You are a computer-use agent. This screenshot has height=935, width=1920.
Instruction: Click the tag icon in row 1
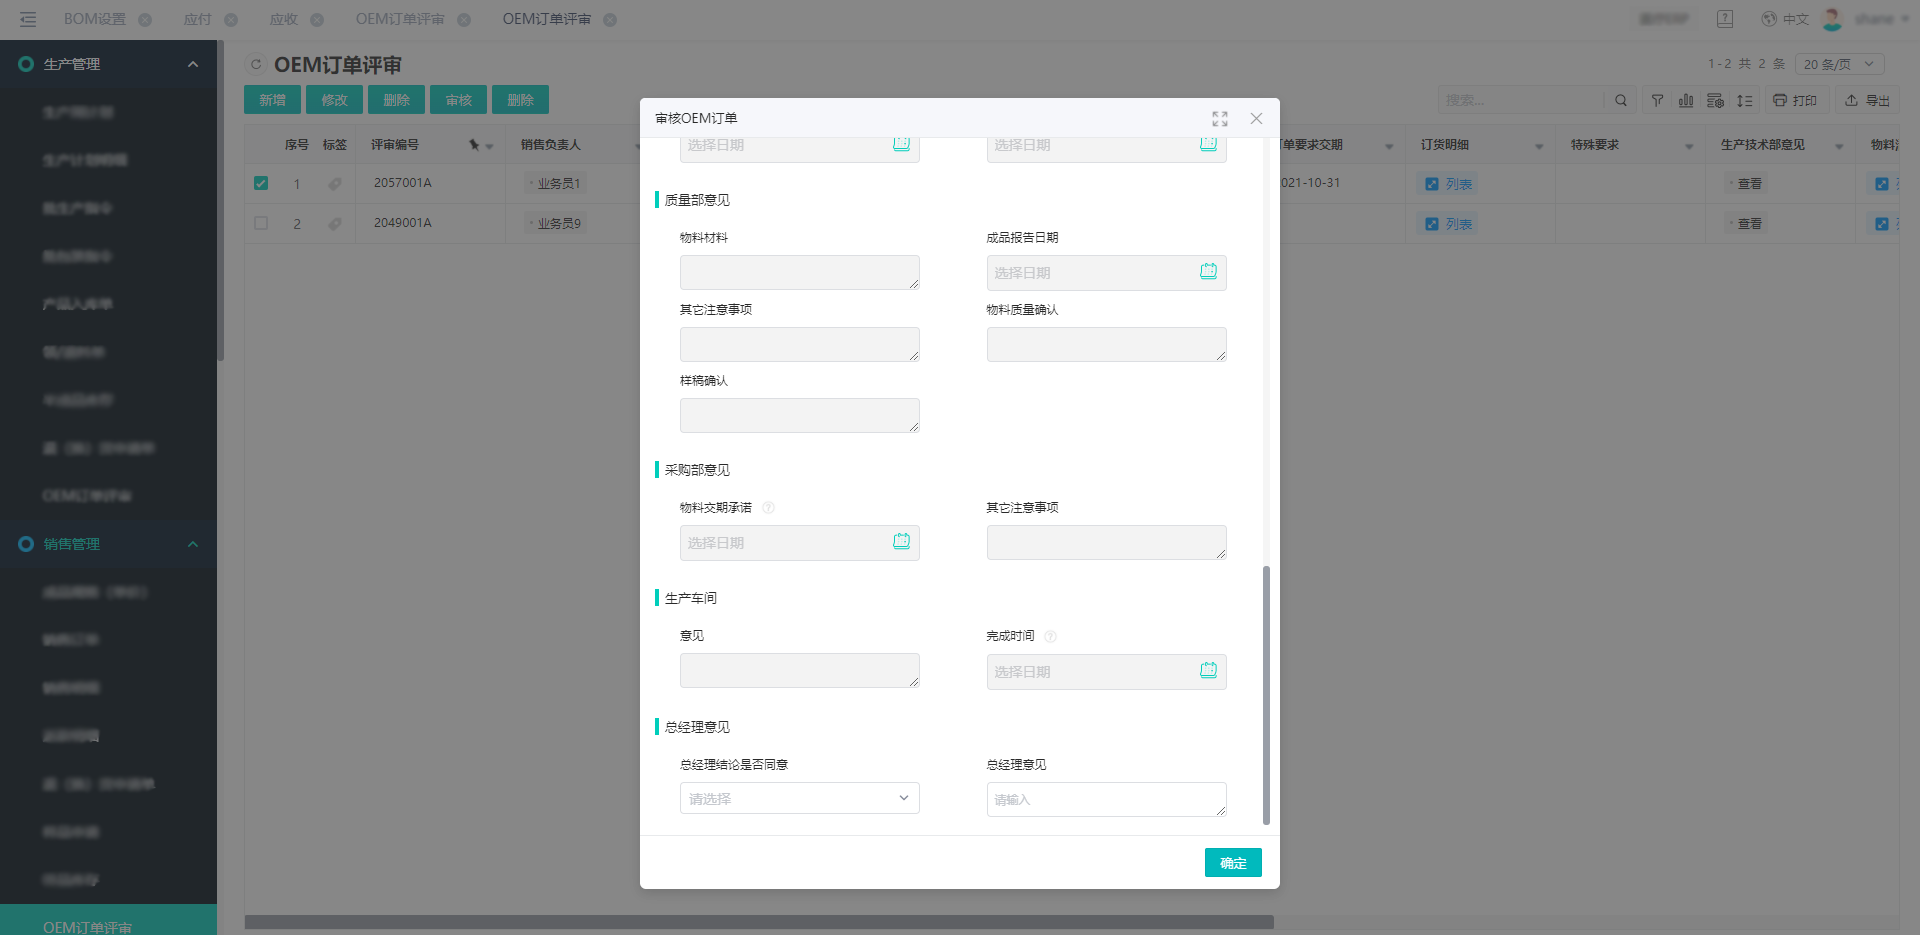click(335, 184)
